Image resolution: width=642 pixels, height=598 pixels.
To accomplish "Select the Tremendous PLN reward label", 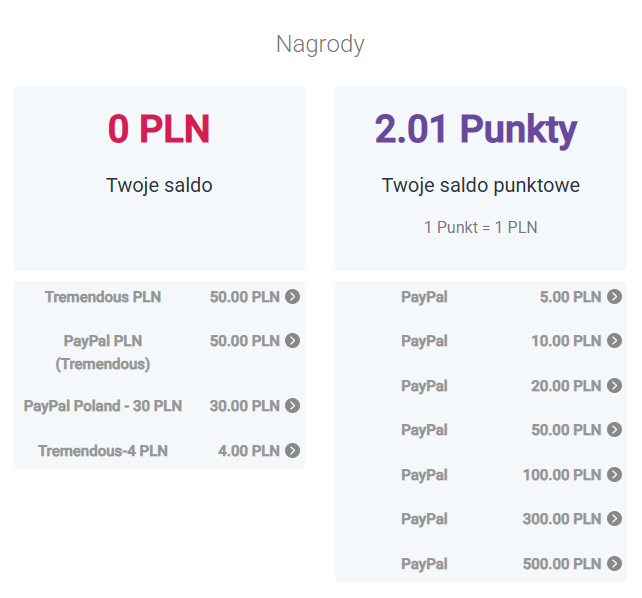I will (103, 297).
